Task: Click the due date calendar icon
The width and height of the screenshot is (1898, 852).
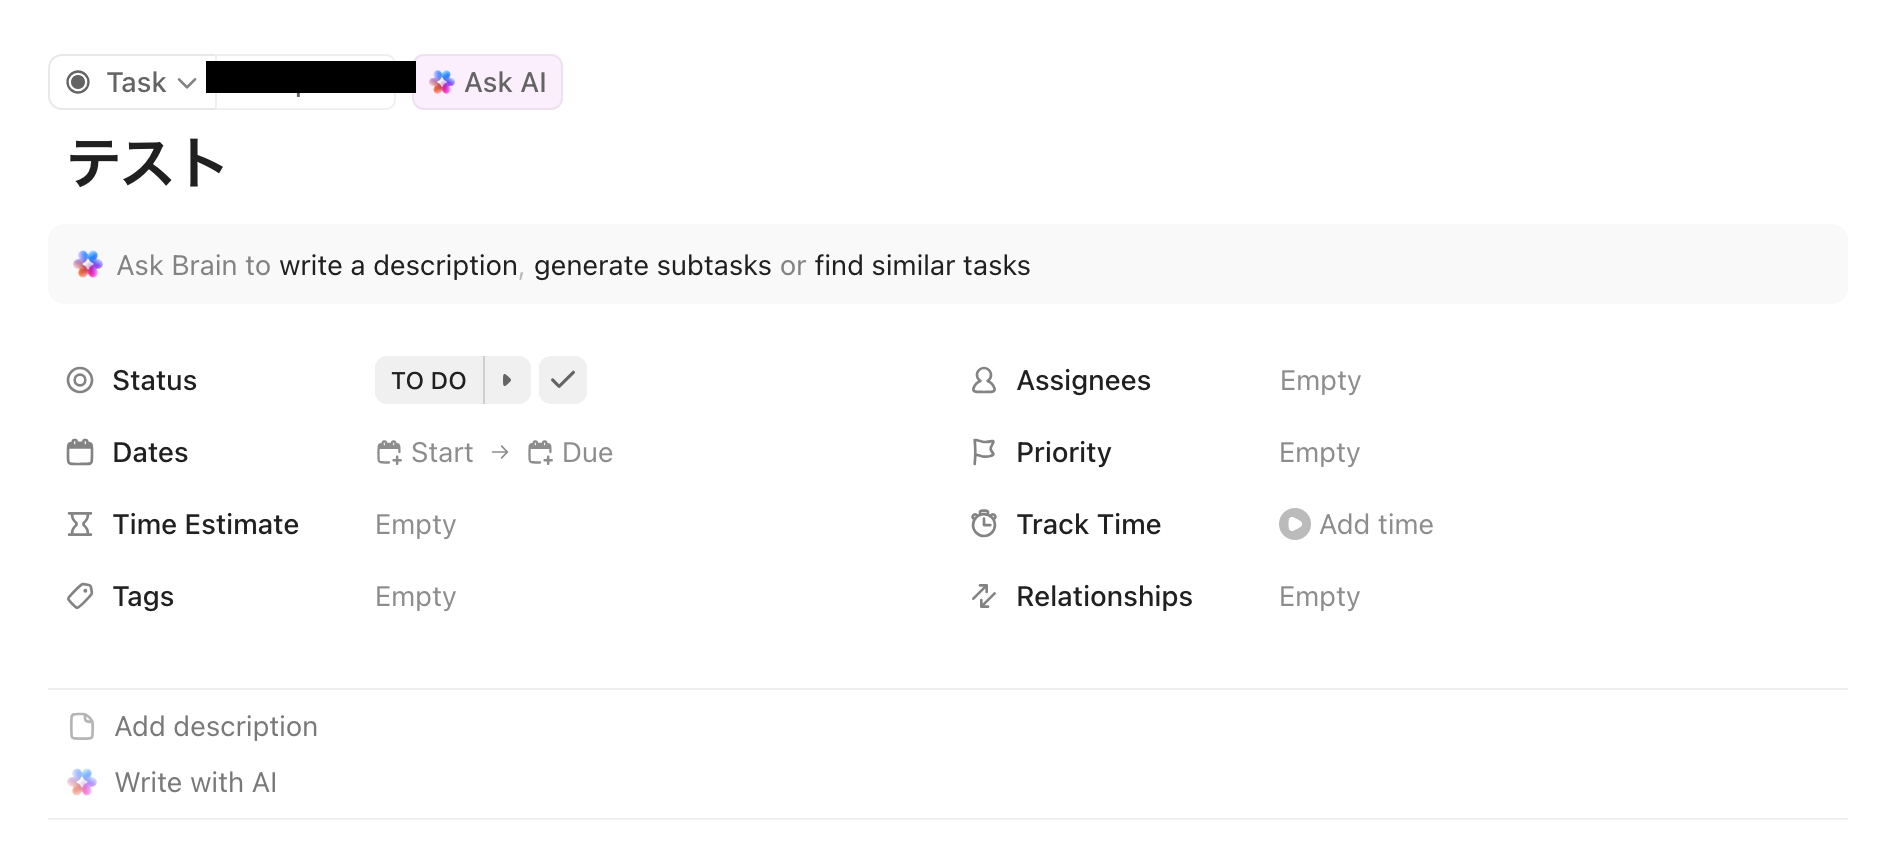Action: coord(540,453)
